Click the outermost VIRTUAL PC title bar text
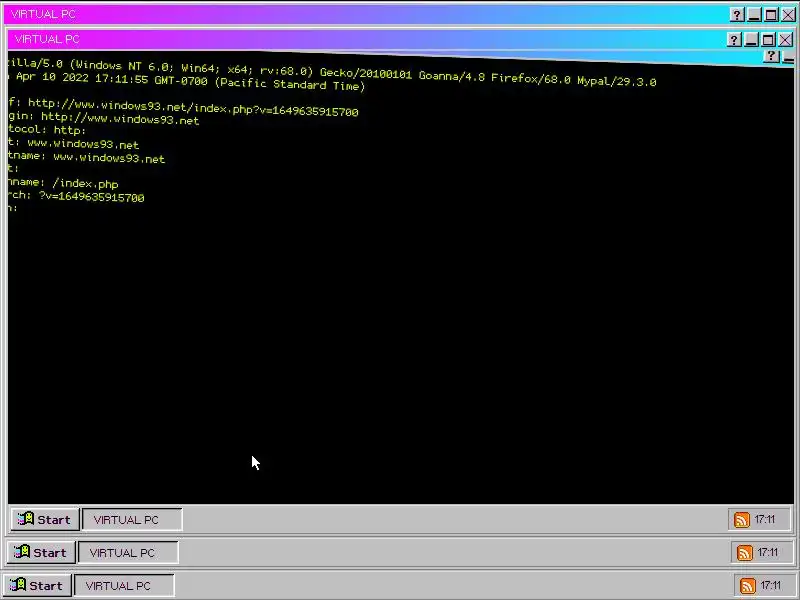This screenshot has height=600, width=800. [43, 14]
